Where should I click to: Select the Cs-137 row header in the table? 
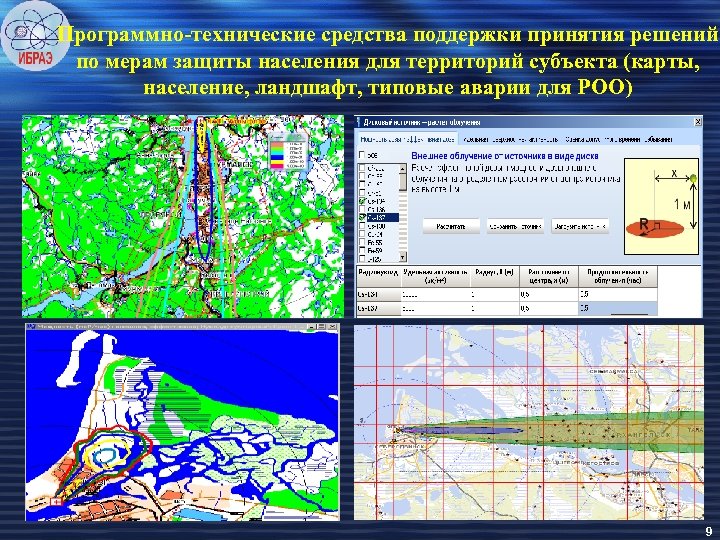coord(378,309)
